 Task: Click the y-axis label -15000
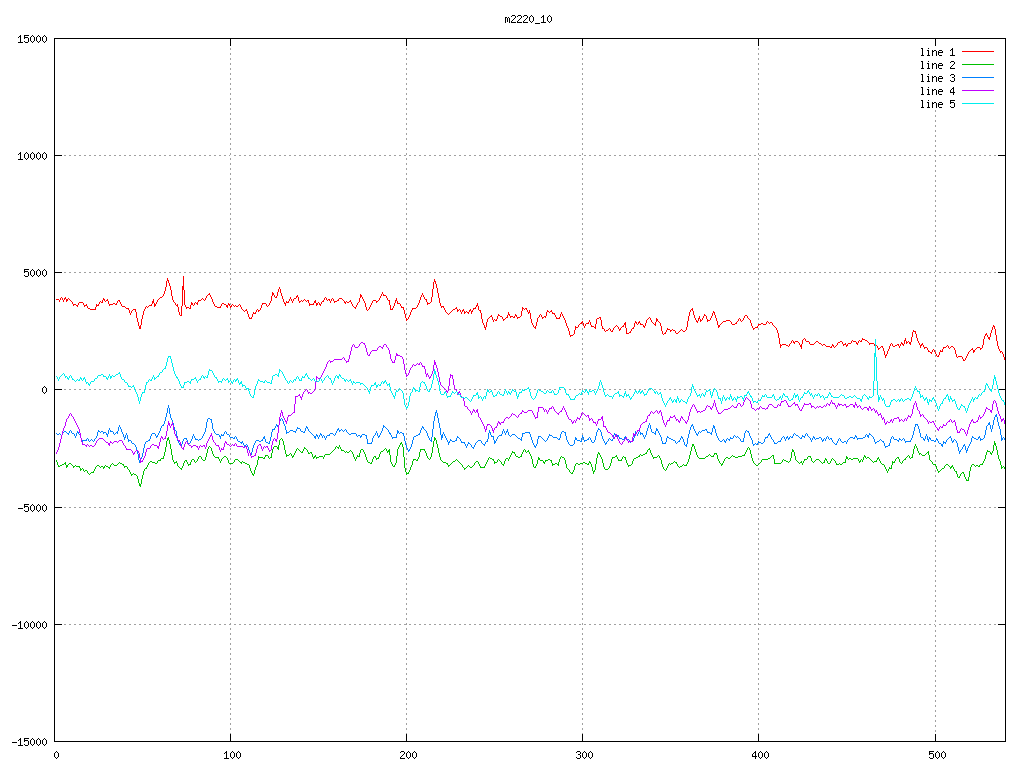(x=30, y=742)
